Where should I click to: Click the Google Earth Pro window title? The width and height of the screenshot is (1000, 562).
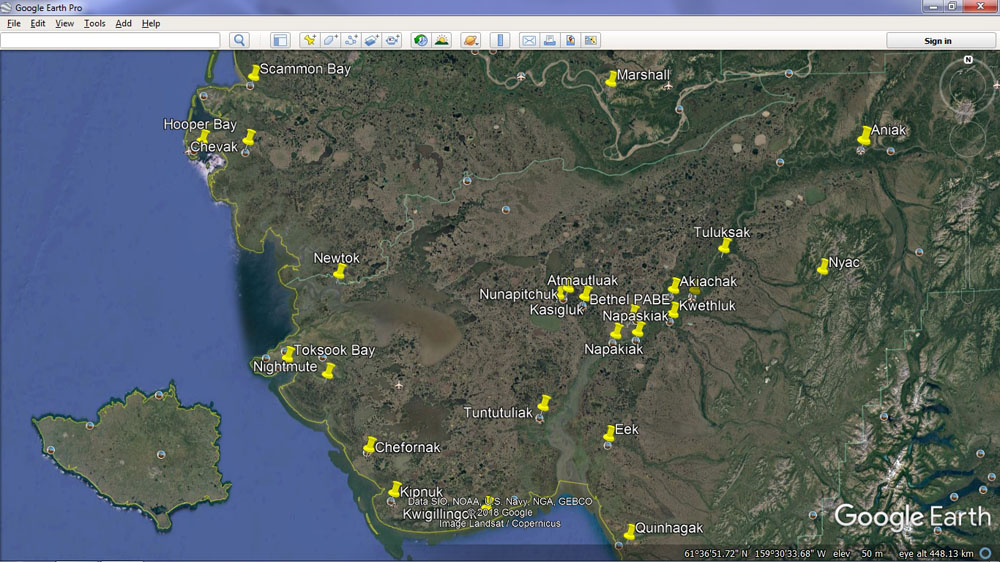coord(48,8)
